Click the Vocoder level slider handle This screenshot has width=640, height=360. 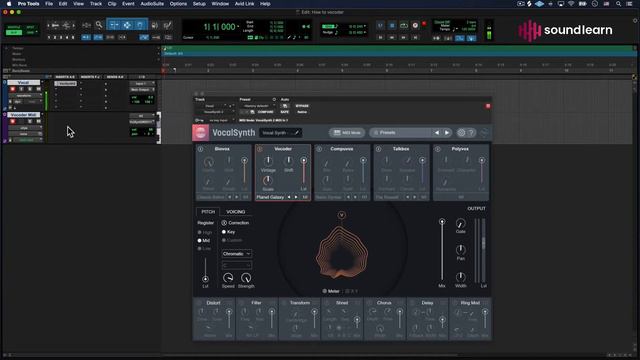[x=304, y=161]
